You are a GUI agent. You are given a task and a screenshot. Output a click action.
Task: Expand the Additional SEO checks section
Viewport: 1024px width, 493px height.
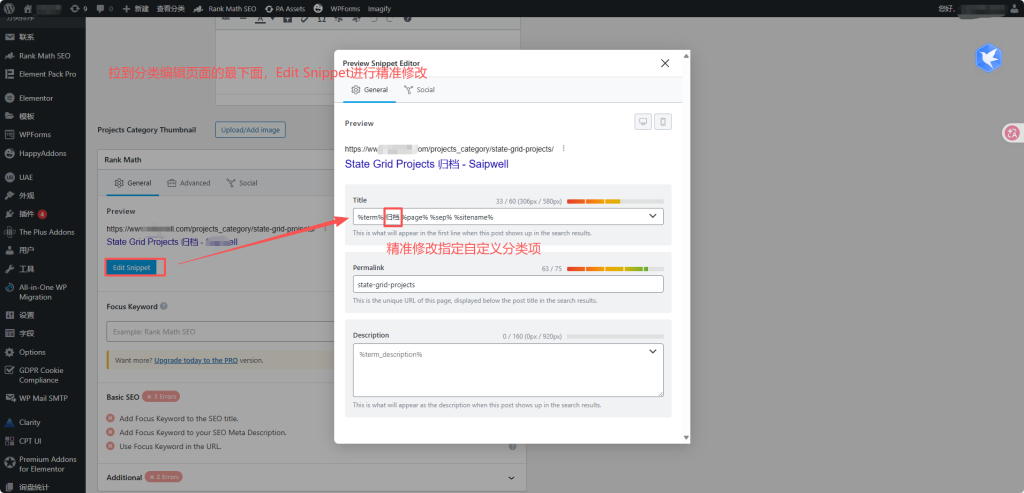tap(511, 478)
